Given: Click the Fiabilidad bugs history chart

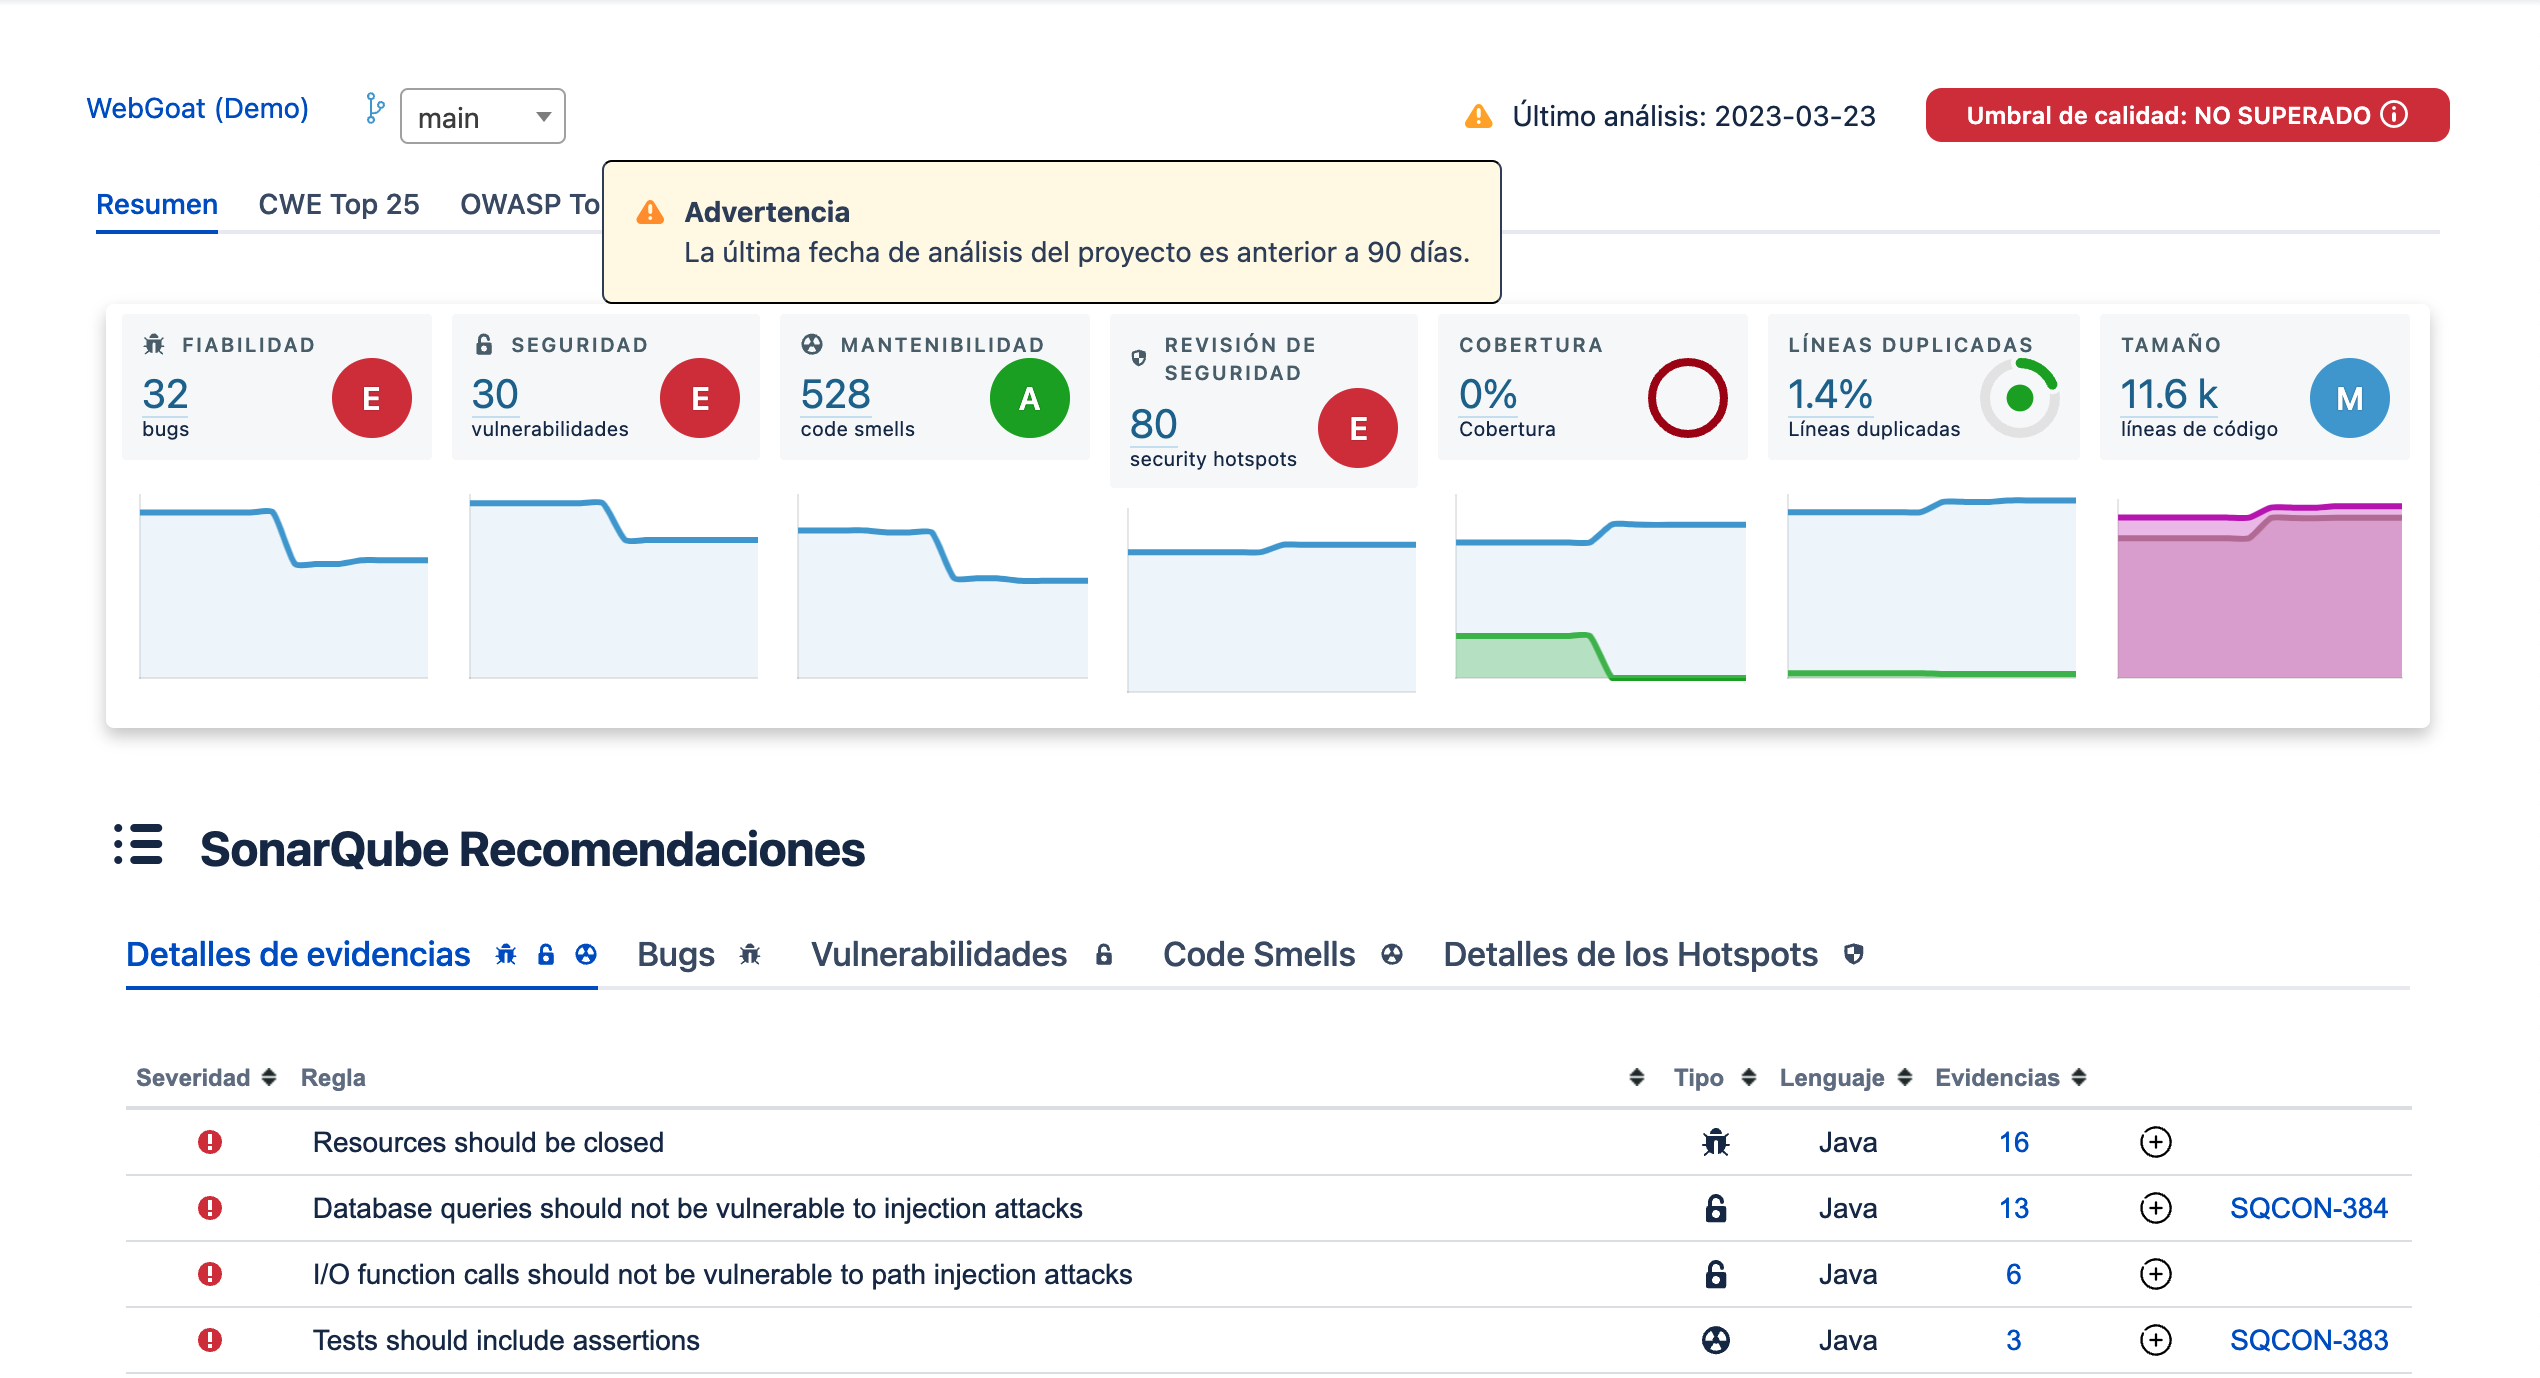Looking at the screenshot, I should click(284, 587).
